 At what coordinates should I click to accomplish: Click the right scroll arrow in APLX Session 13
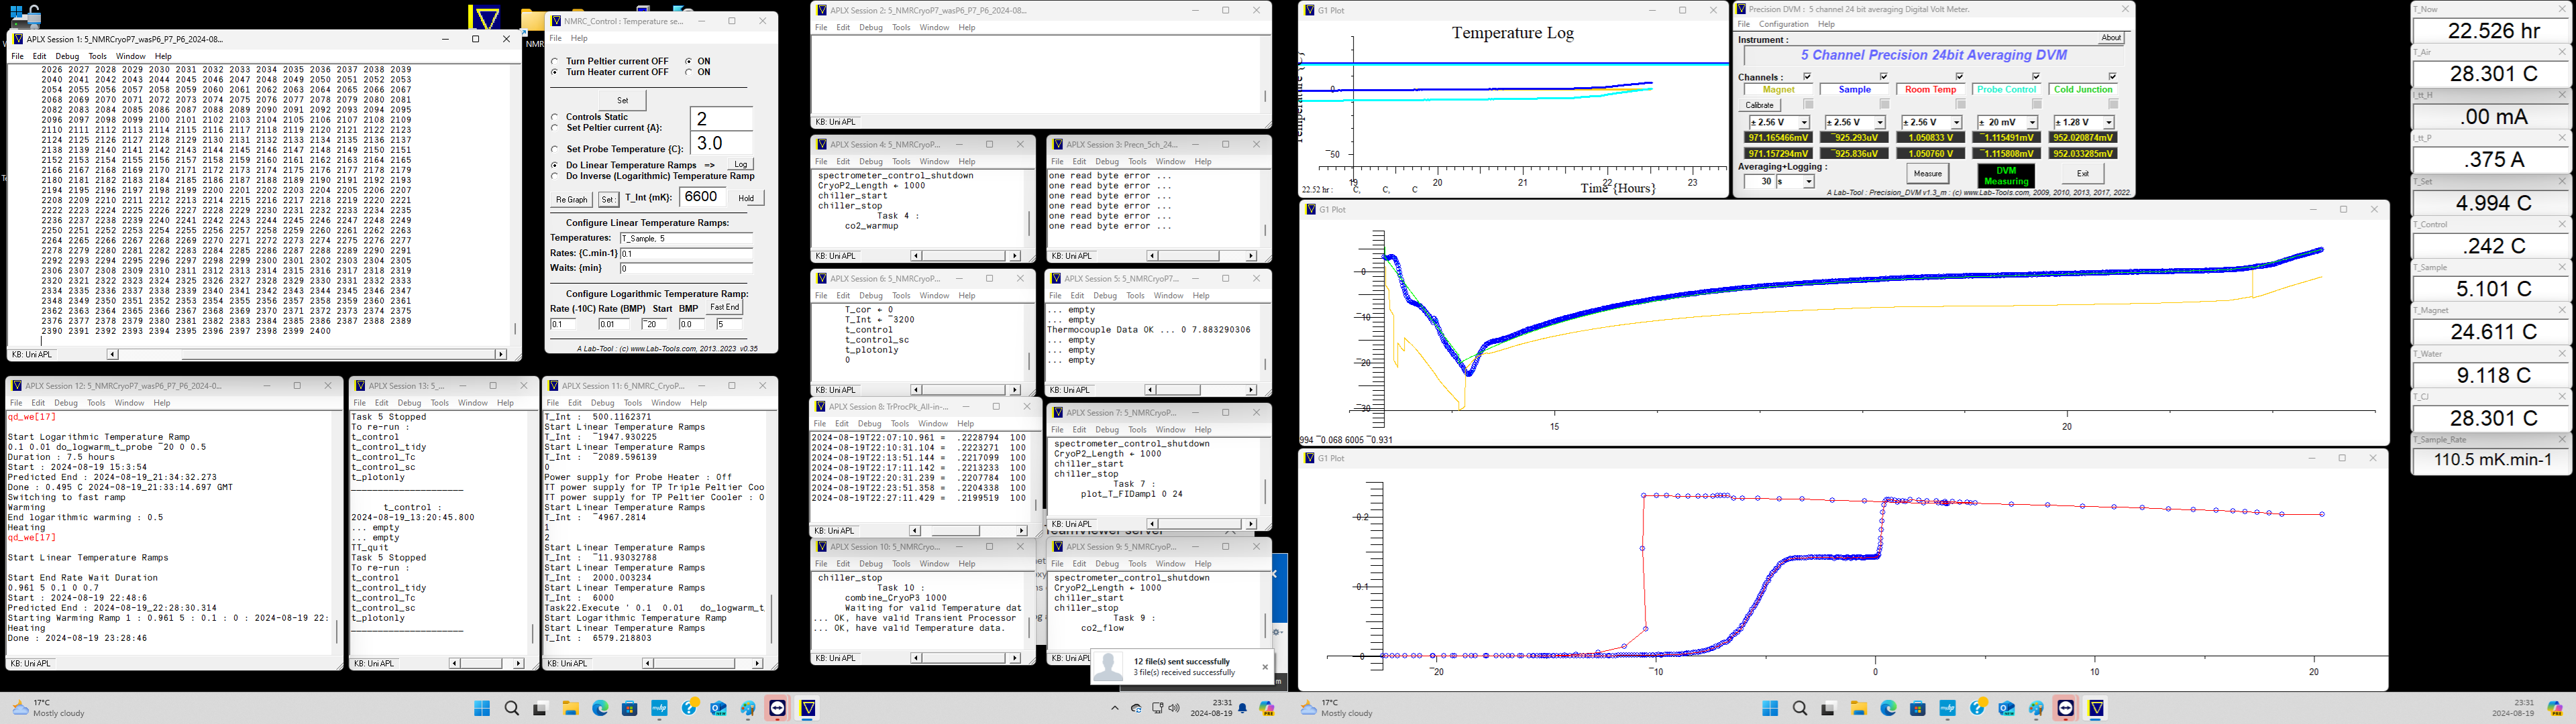518,663
